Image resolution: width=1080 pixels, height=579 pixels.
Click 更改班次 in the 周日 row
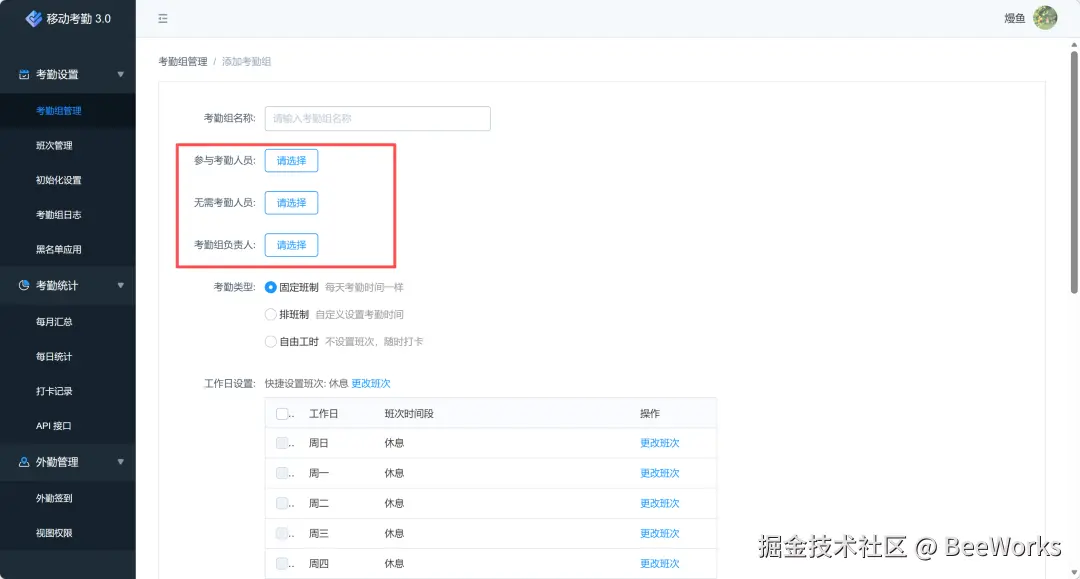click(x=659, y=443)
